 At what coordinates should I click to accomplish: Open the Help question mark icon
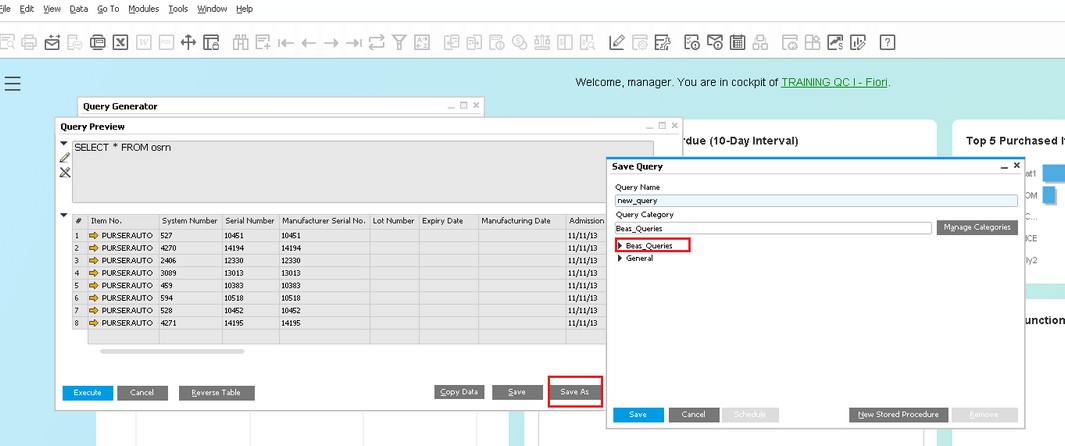(887, 42)
